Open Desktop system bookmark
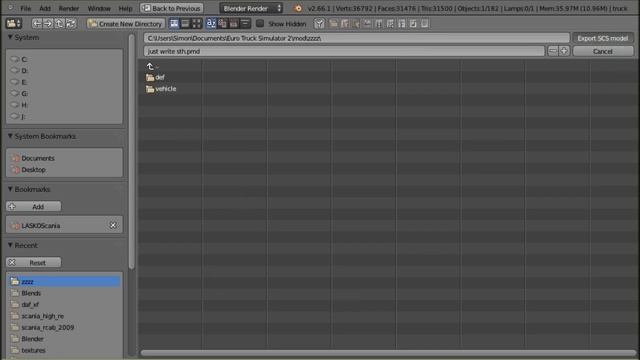The height and width of the screenshot is (360, 640). pyautogui.click(x=64, y=169)
